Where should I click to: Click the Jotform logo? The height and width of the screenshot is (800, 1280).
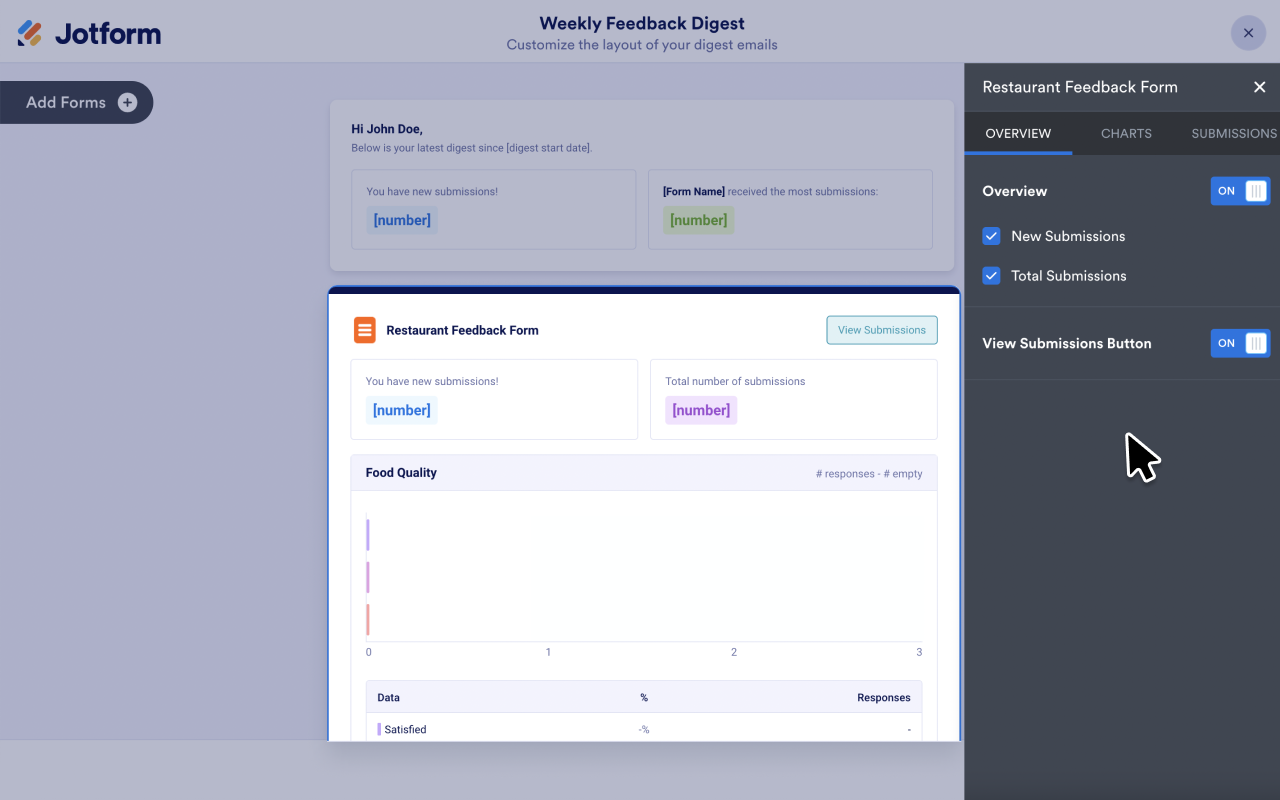(89, 33)
